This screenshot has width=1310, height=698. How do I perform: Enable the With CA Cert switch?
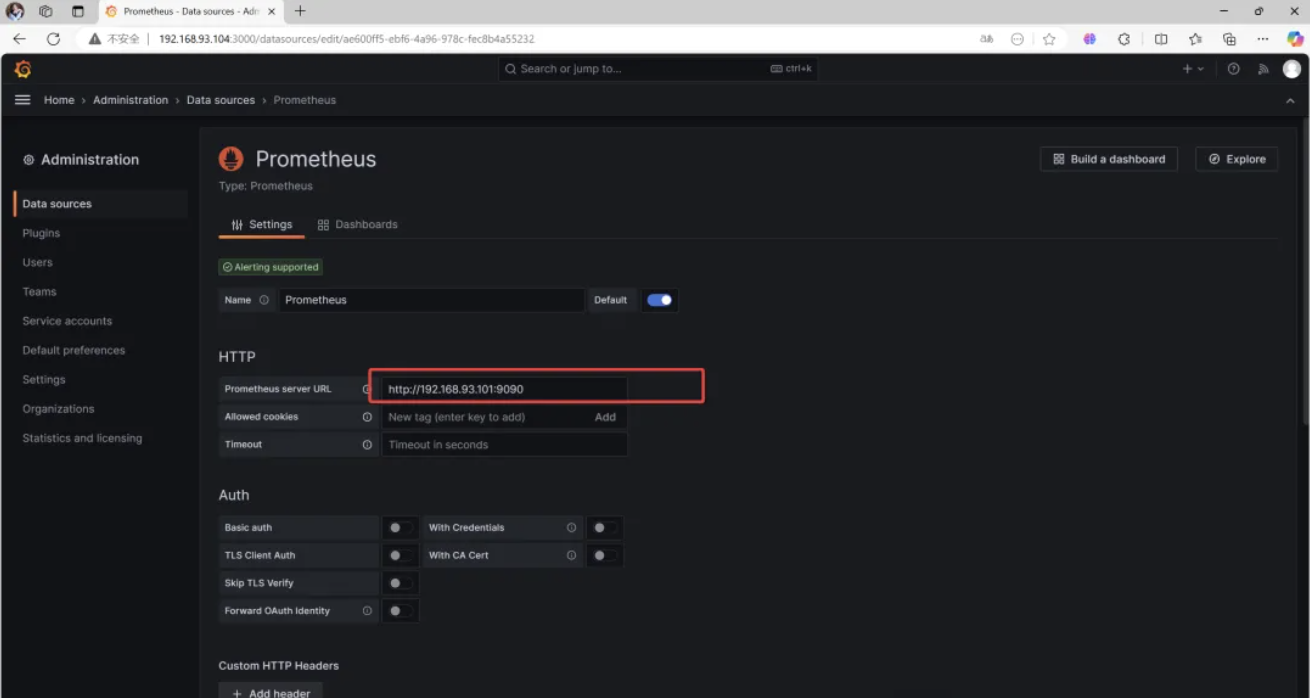(x=603, y=555)
